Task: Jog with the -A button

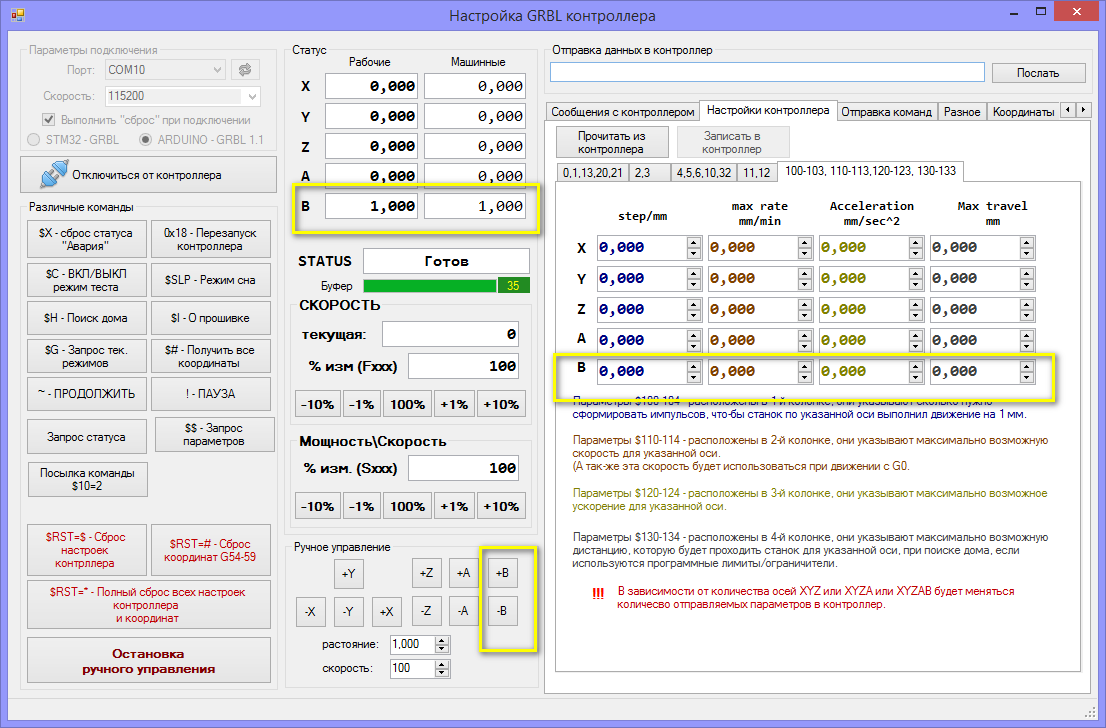Action: tap(463, 611)
